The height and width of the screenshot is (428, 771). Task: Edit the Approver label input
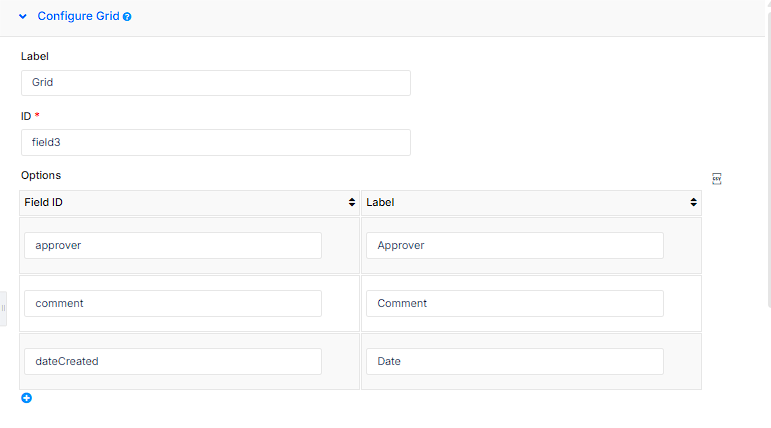pyautogui.click(x=515, y=245)
